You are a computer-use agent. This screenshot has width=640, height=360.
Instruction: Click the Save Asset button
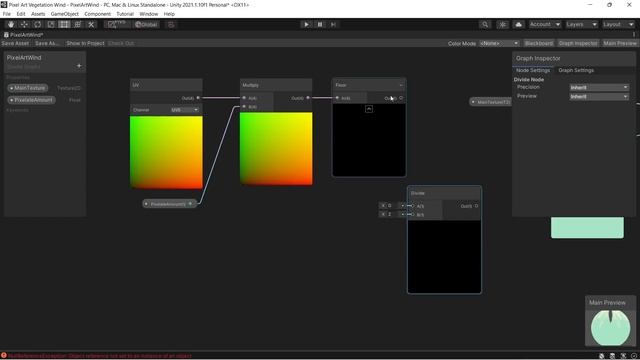[15, 43]
